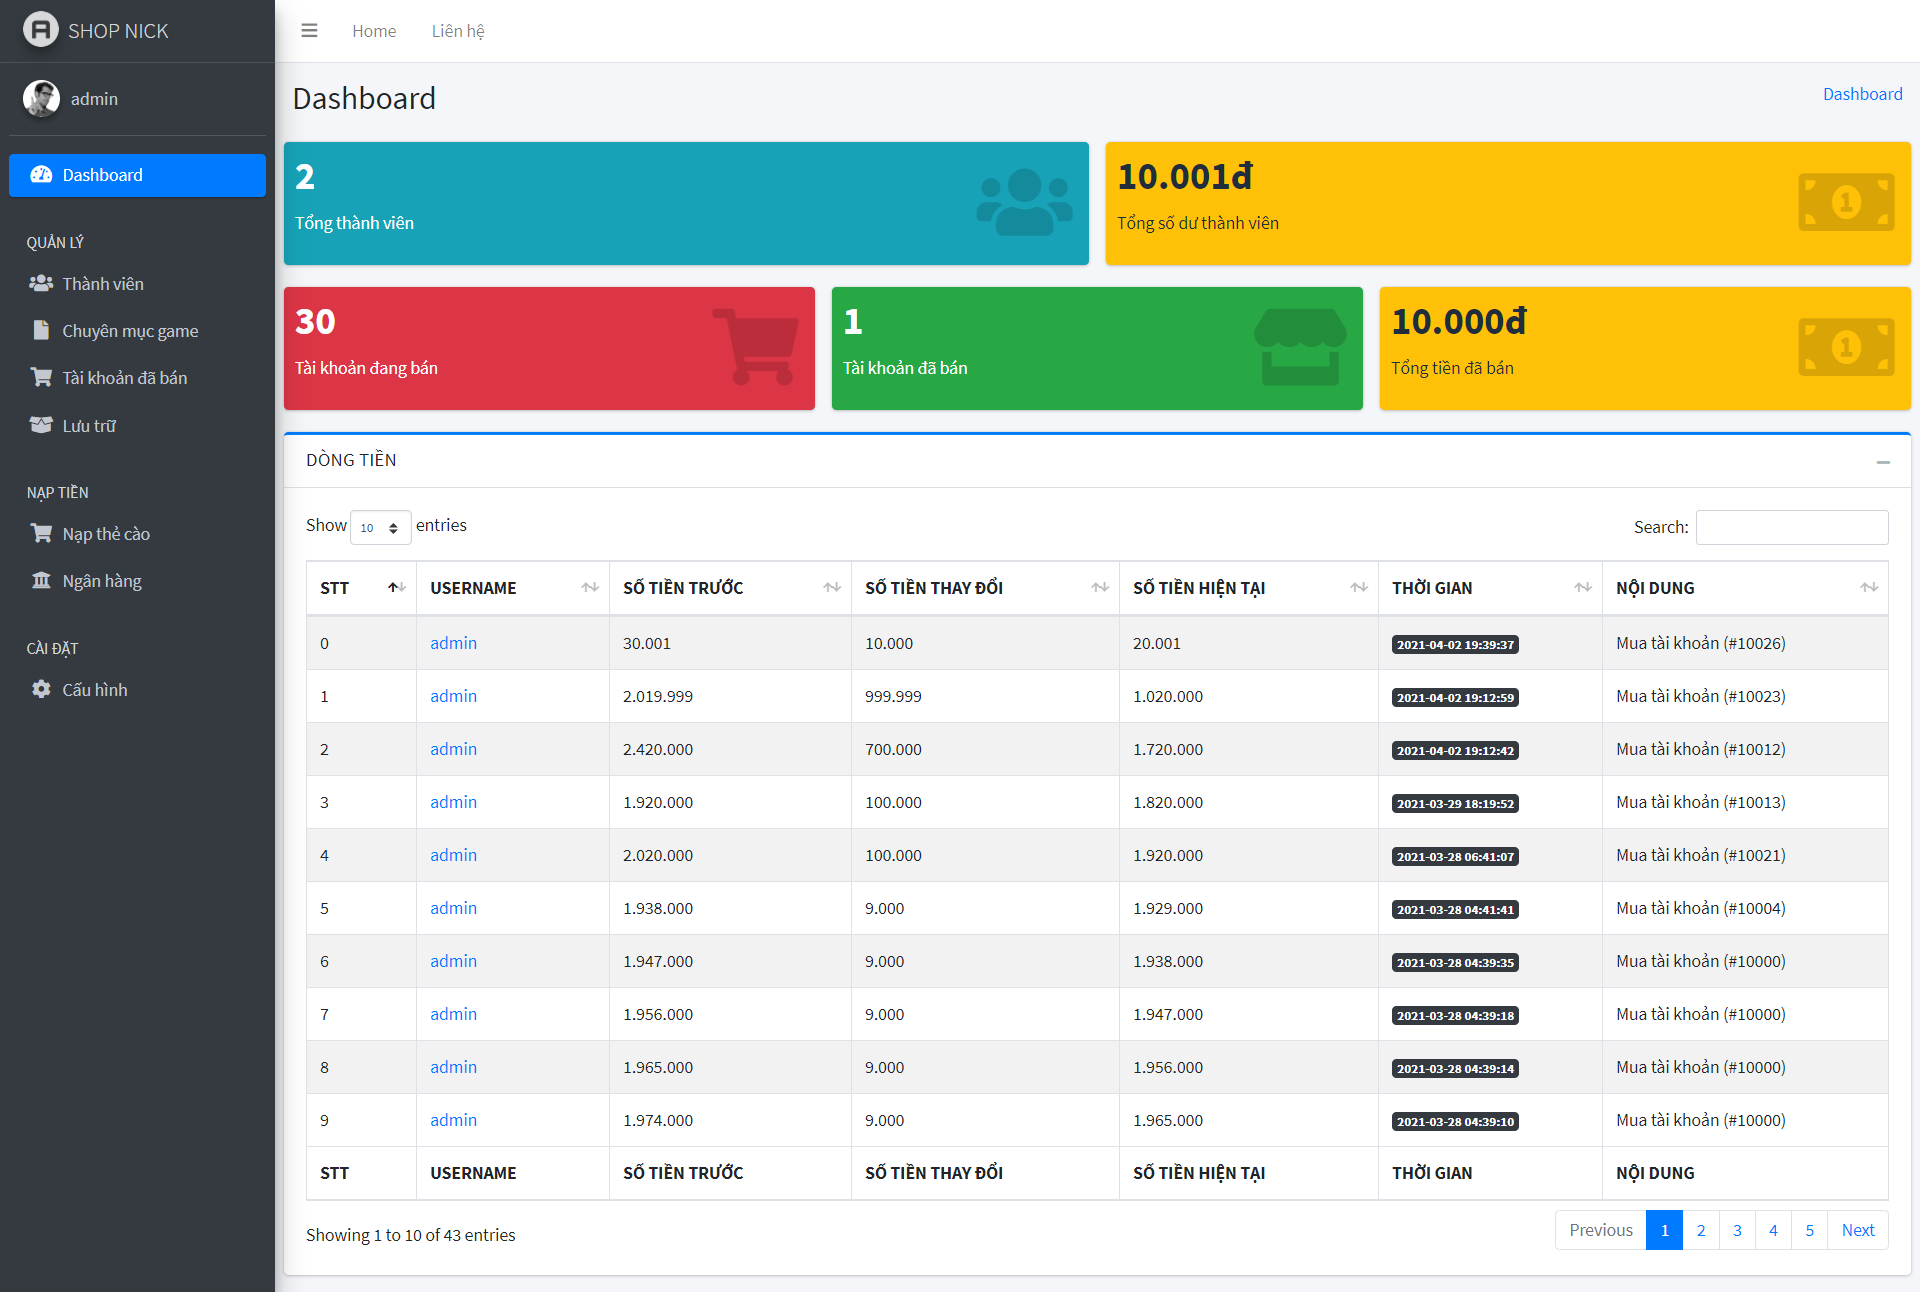Viewport: 1920px width, 1292px height.
Task: Sort by USERNAME column header
Action: click(x=512, y=588)
